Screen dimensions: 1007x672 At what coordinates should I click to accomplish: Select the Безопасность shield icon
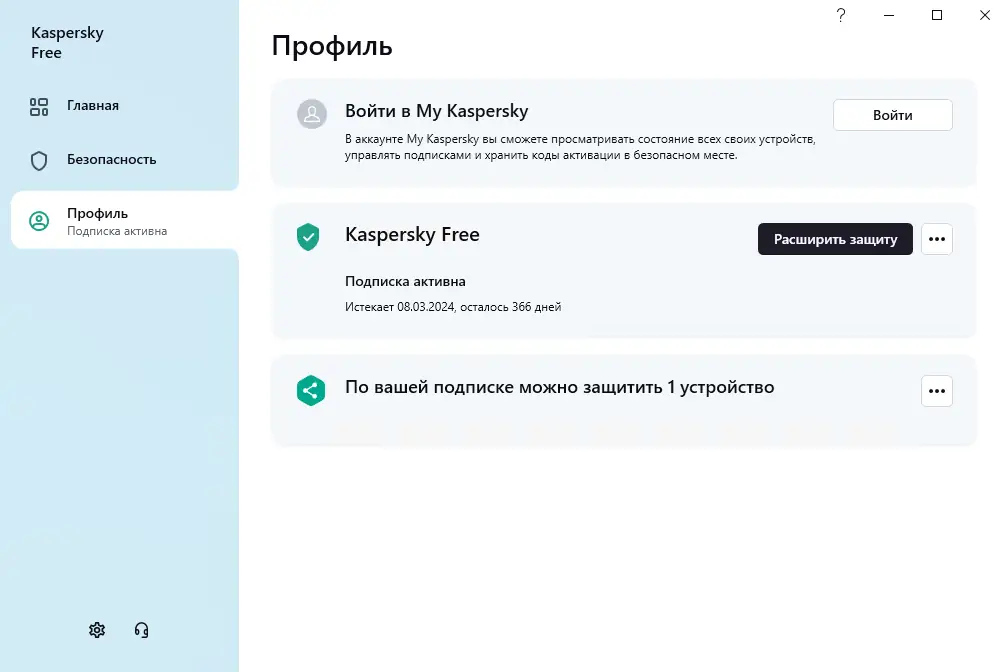[41, 159]
